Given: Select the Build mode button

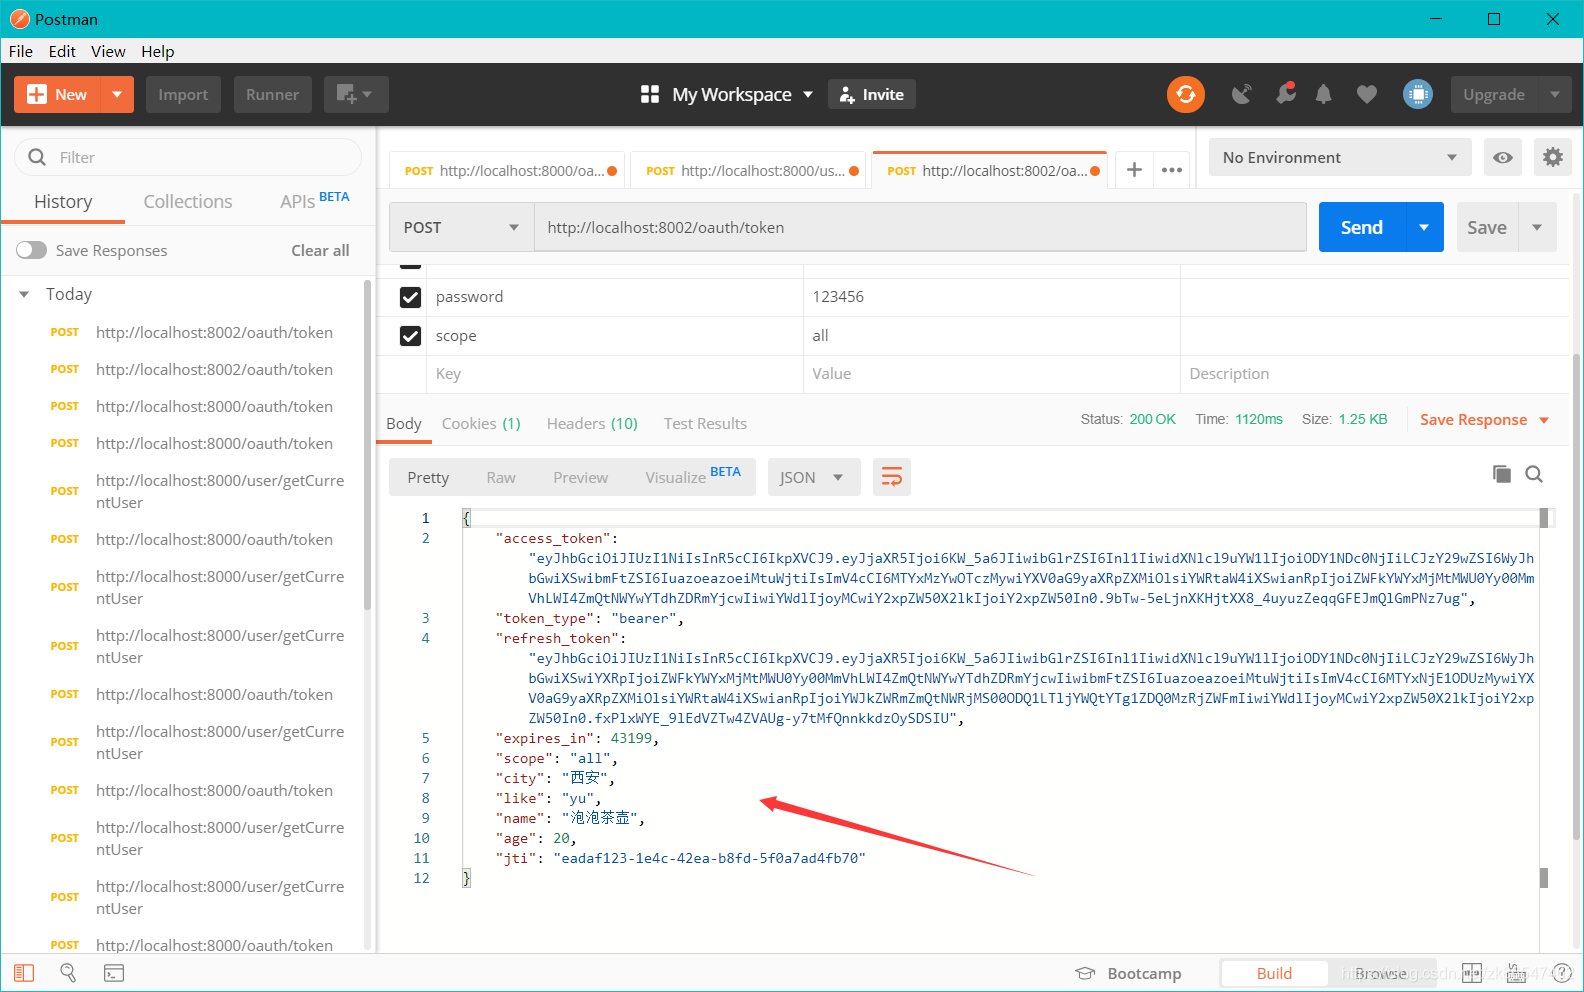Looking at the screenshot, I should coord(1274,973).
